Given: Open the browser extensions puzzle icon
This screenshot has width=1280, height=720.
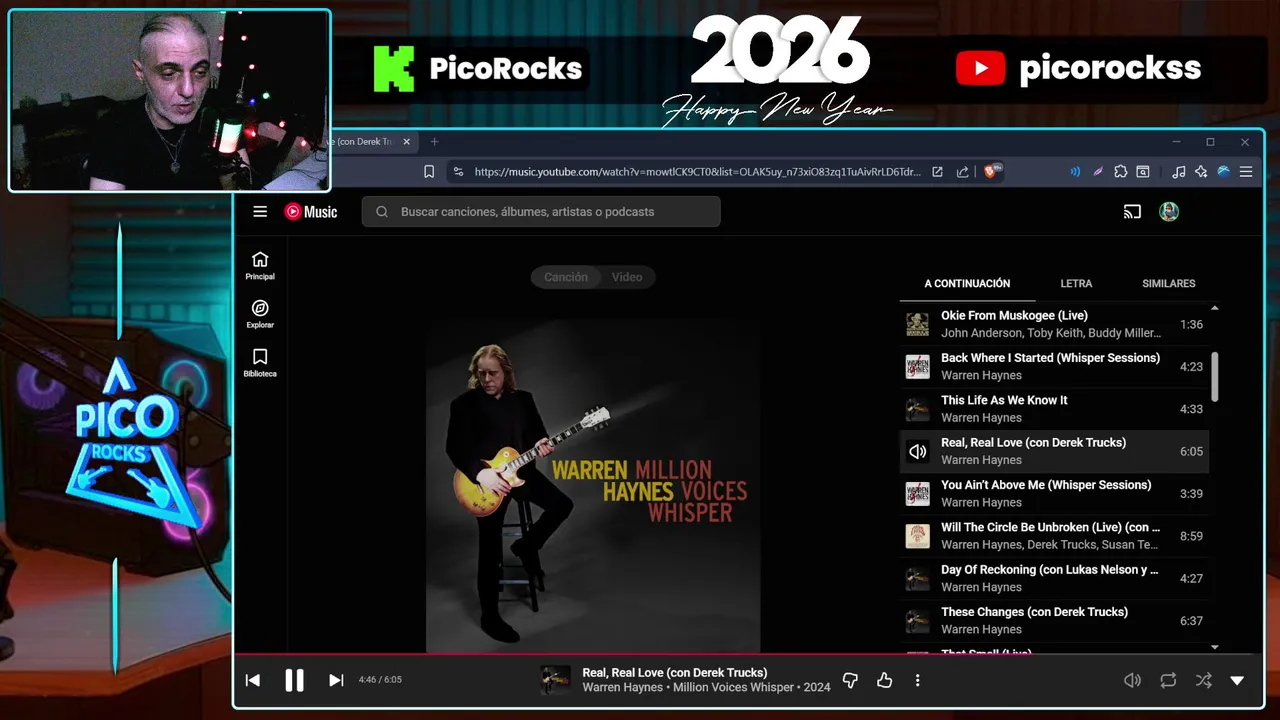Looking at the screenshot, I should (x=1120, y=172).
